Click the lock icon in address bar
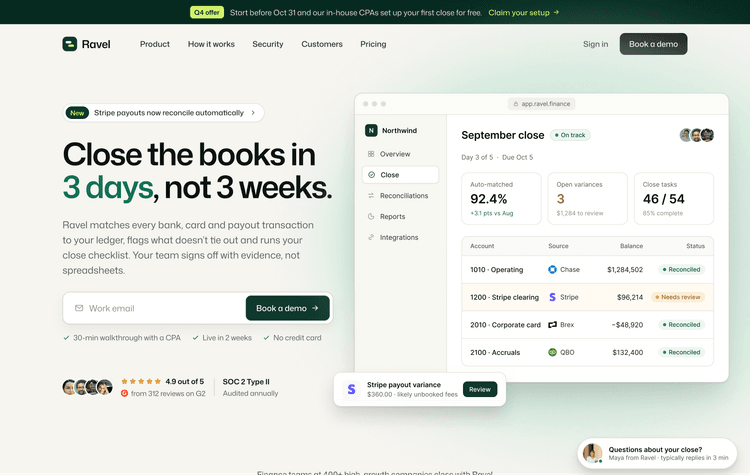The height and width of the screenshot is (475, 750). coord(516,104)
